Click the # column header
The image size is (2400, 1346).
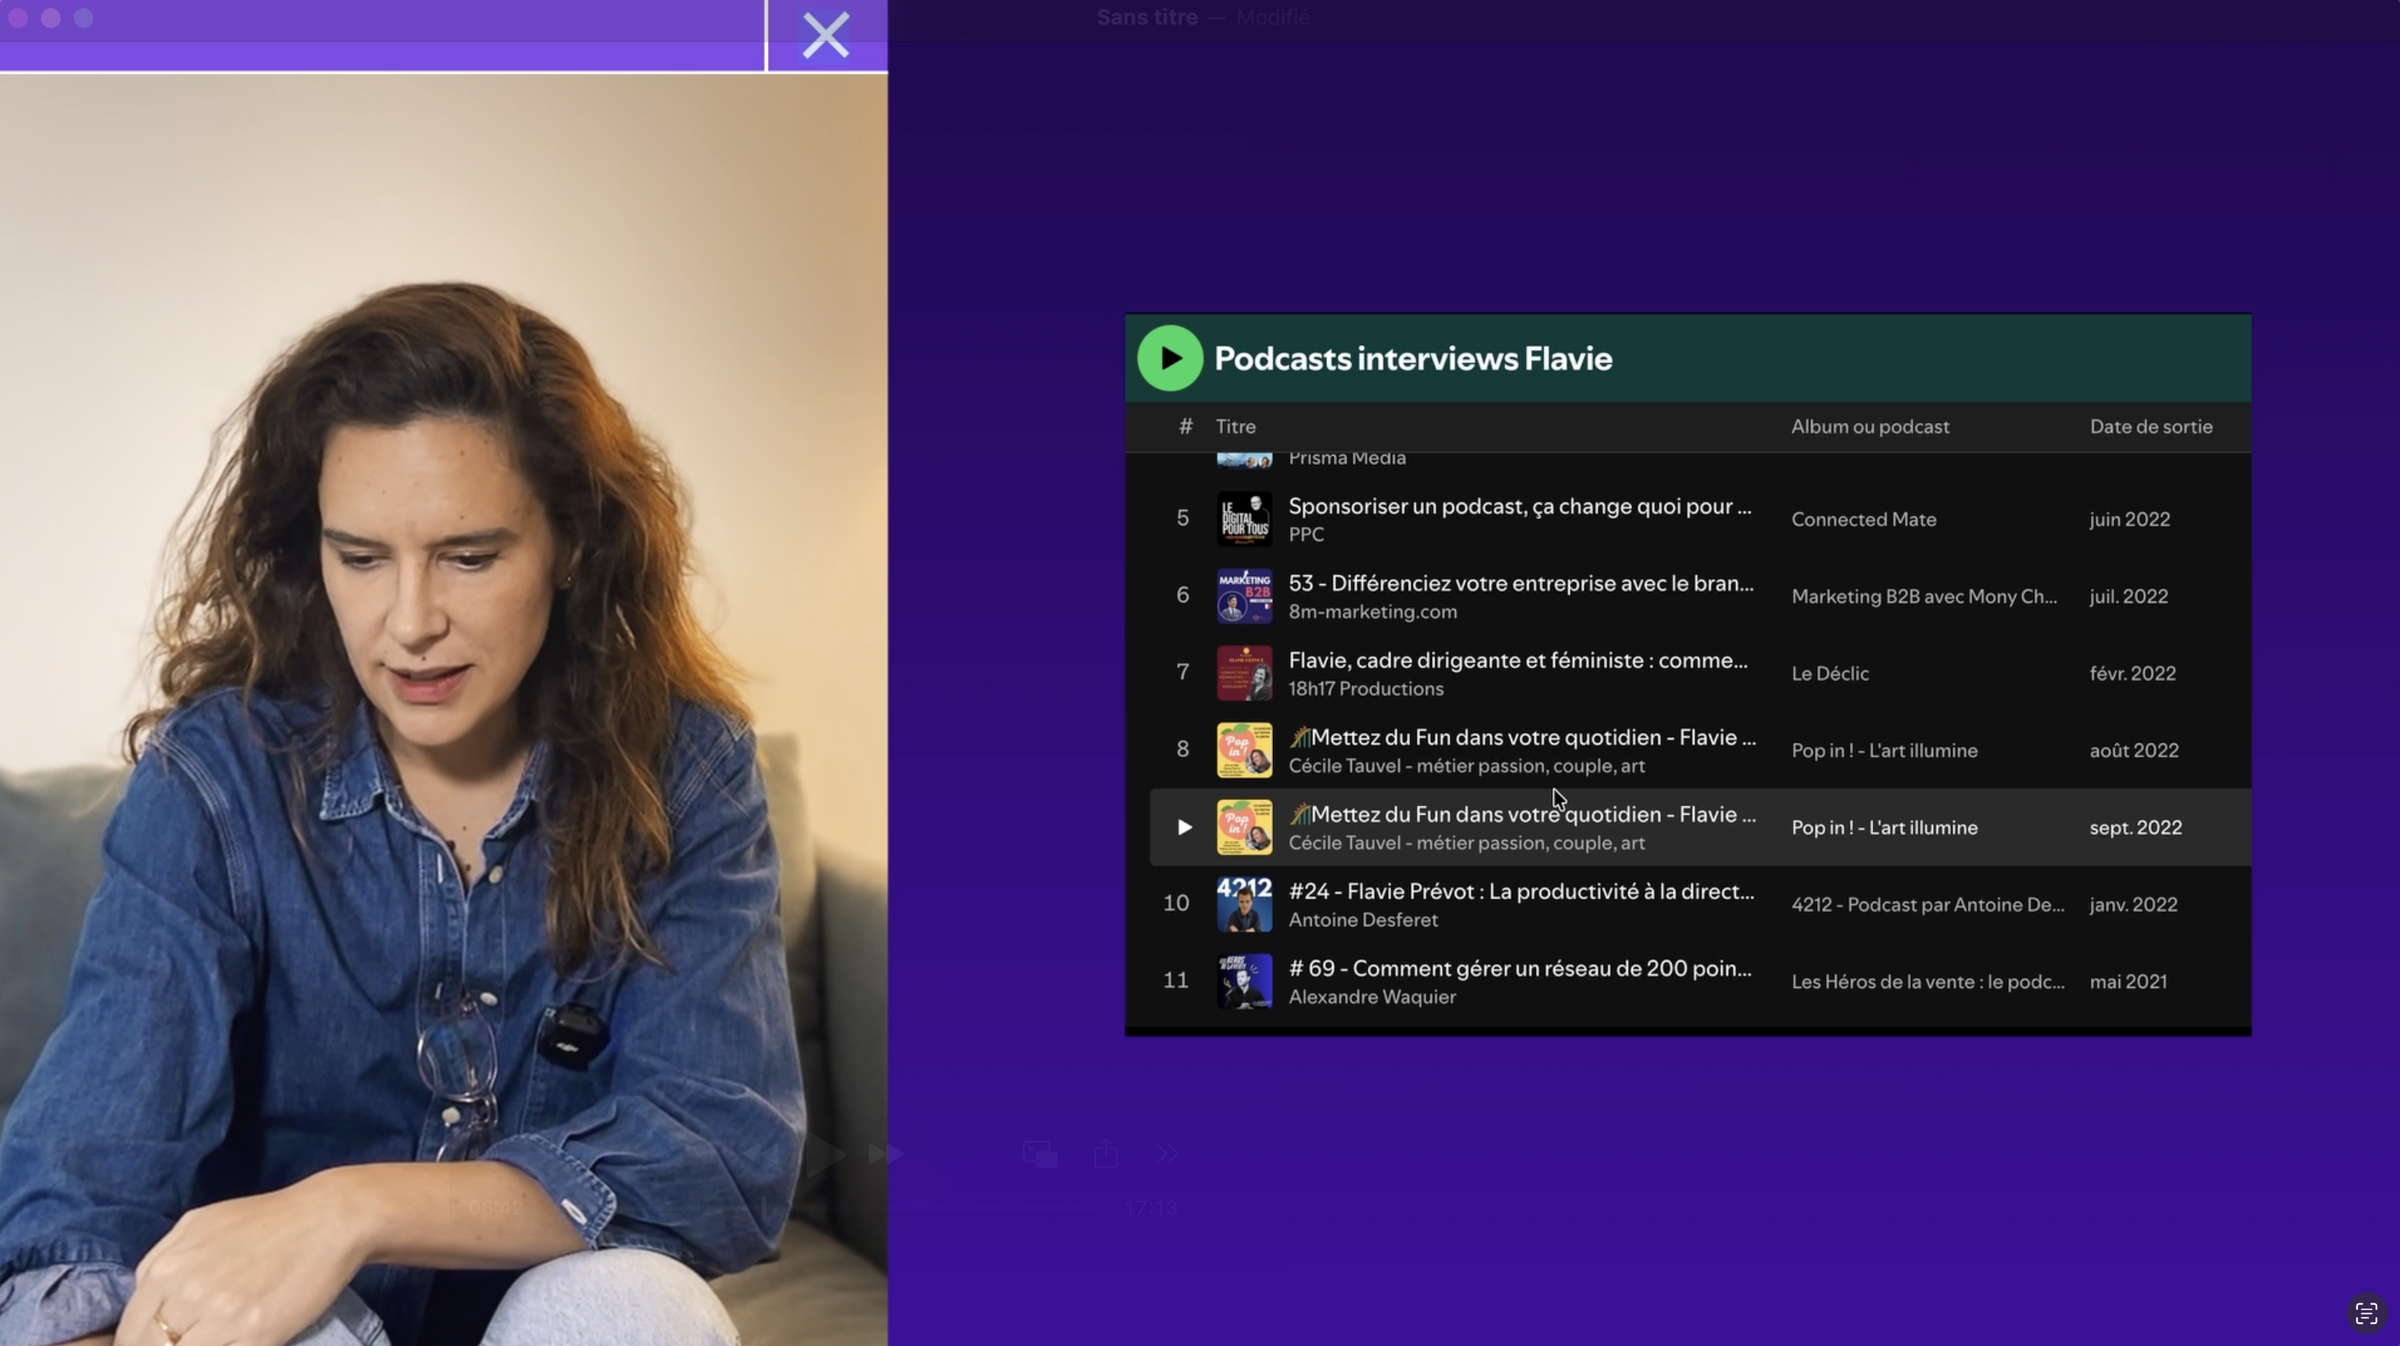coord(1185,426)
